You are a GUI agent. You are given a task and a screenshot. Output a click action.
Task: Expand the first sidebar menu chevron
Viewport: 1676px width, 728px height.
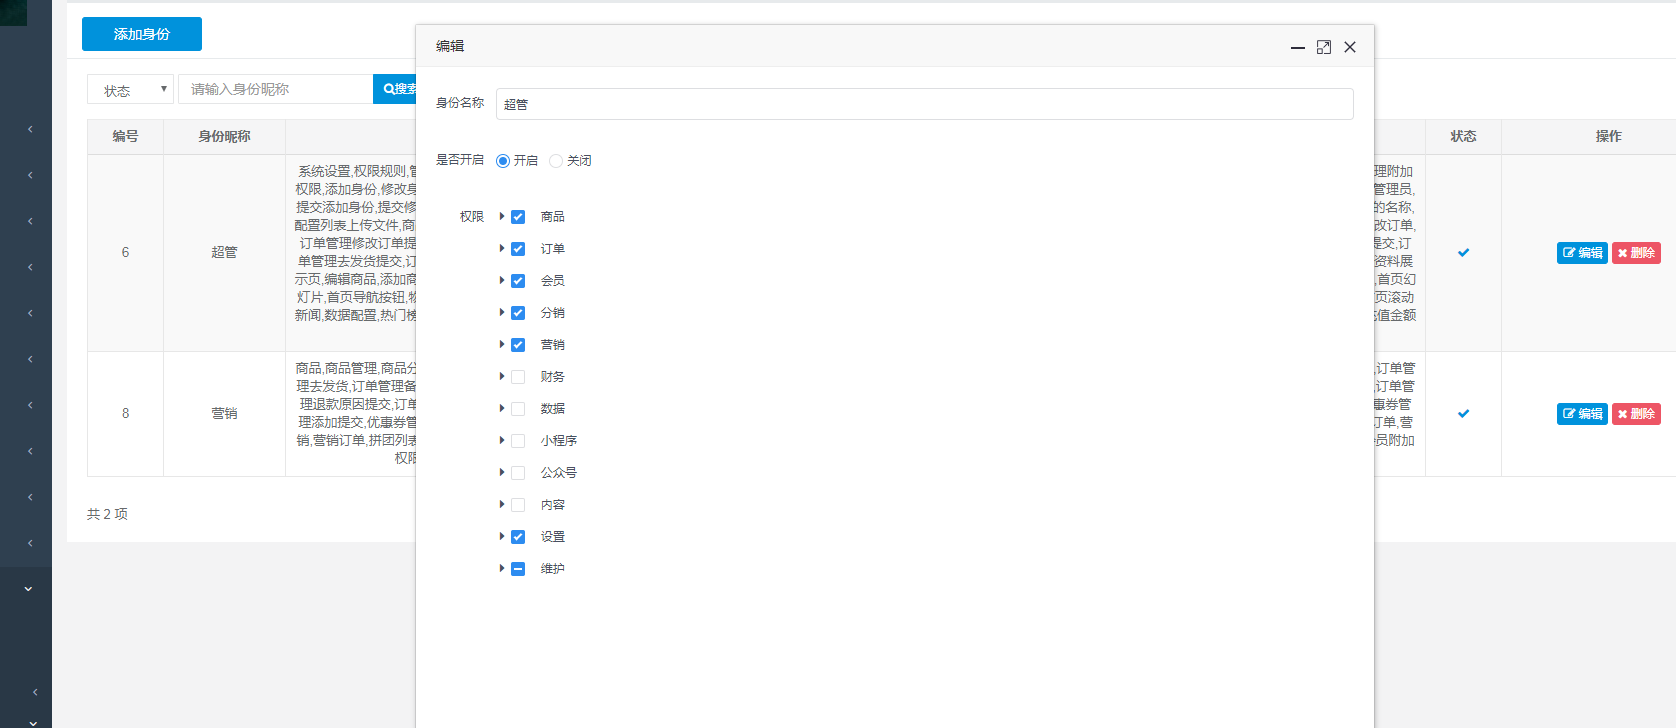point(30,129)
